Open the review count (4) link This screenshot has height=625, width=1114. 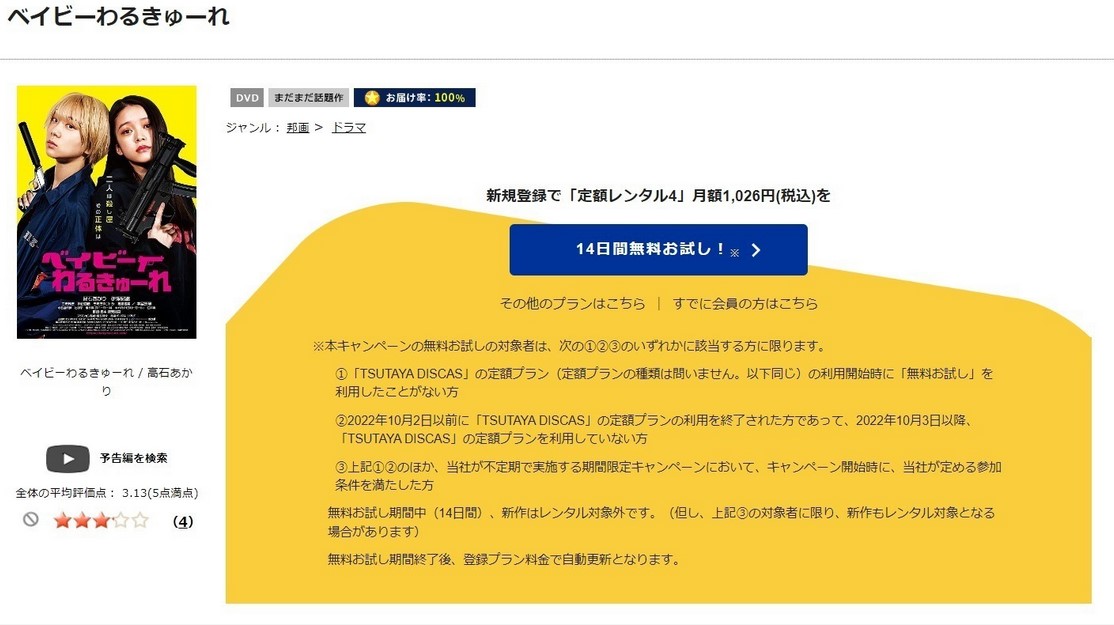(183, 521)
